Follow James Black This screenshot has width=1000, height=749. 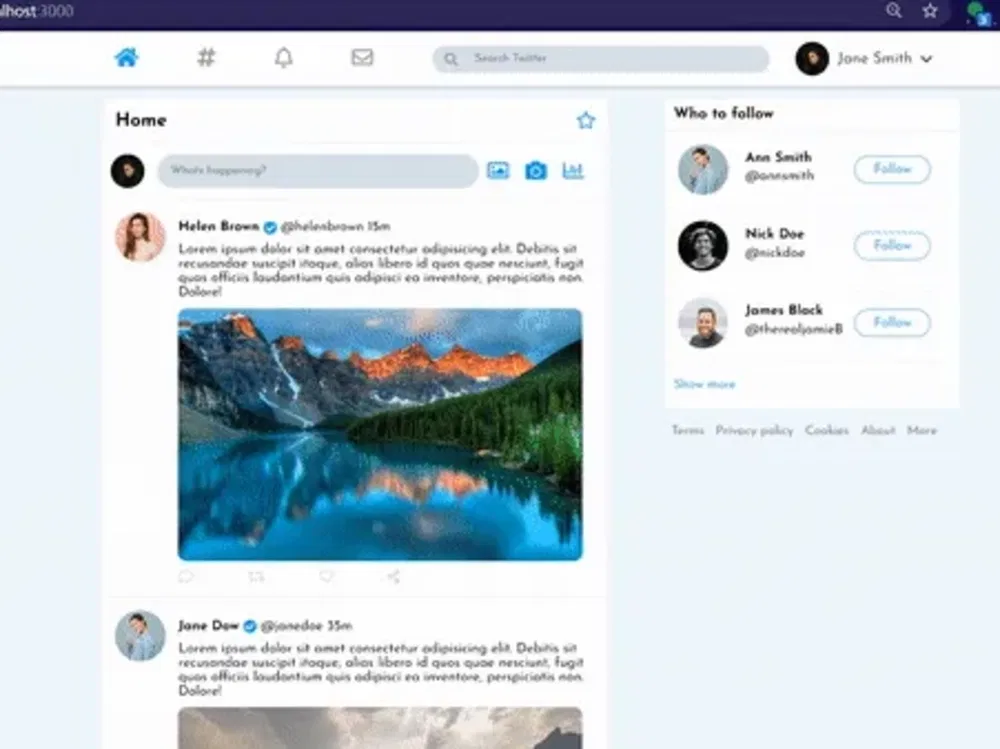click(892, 322)
